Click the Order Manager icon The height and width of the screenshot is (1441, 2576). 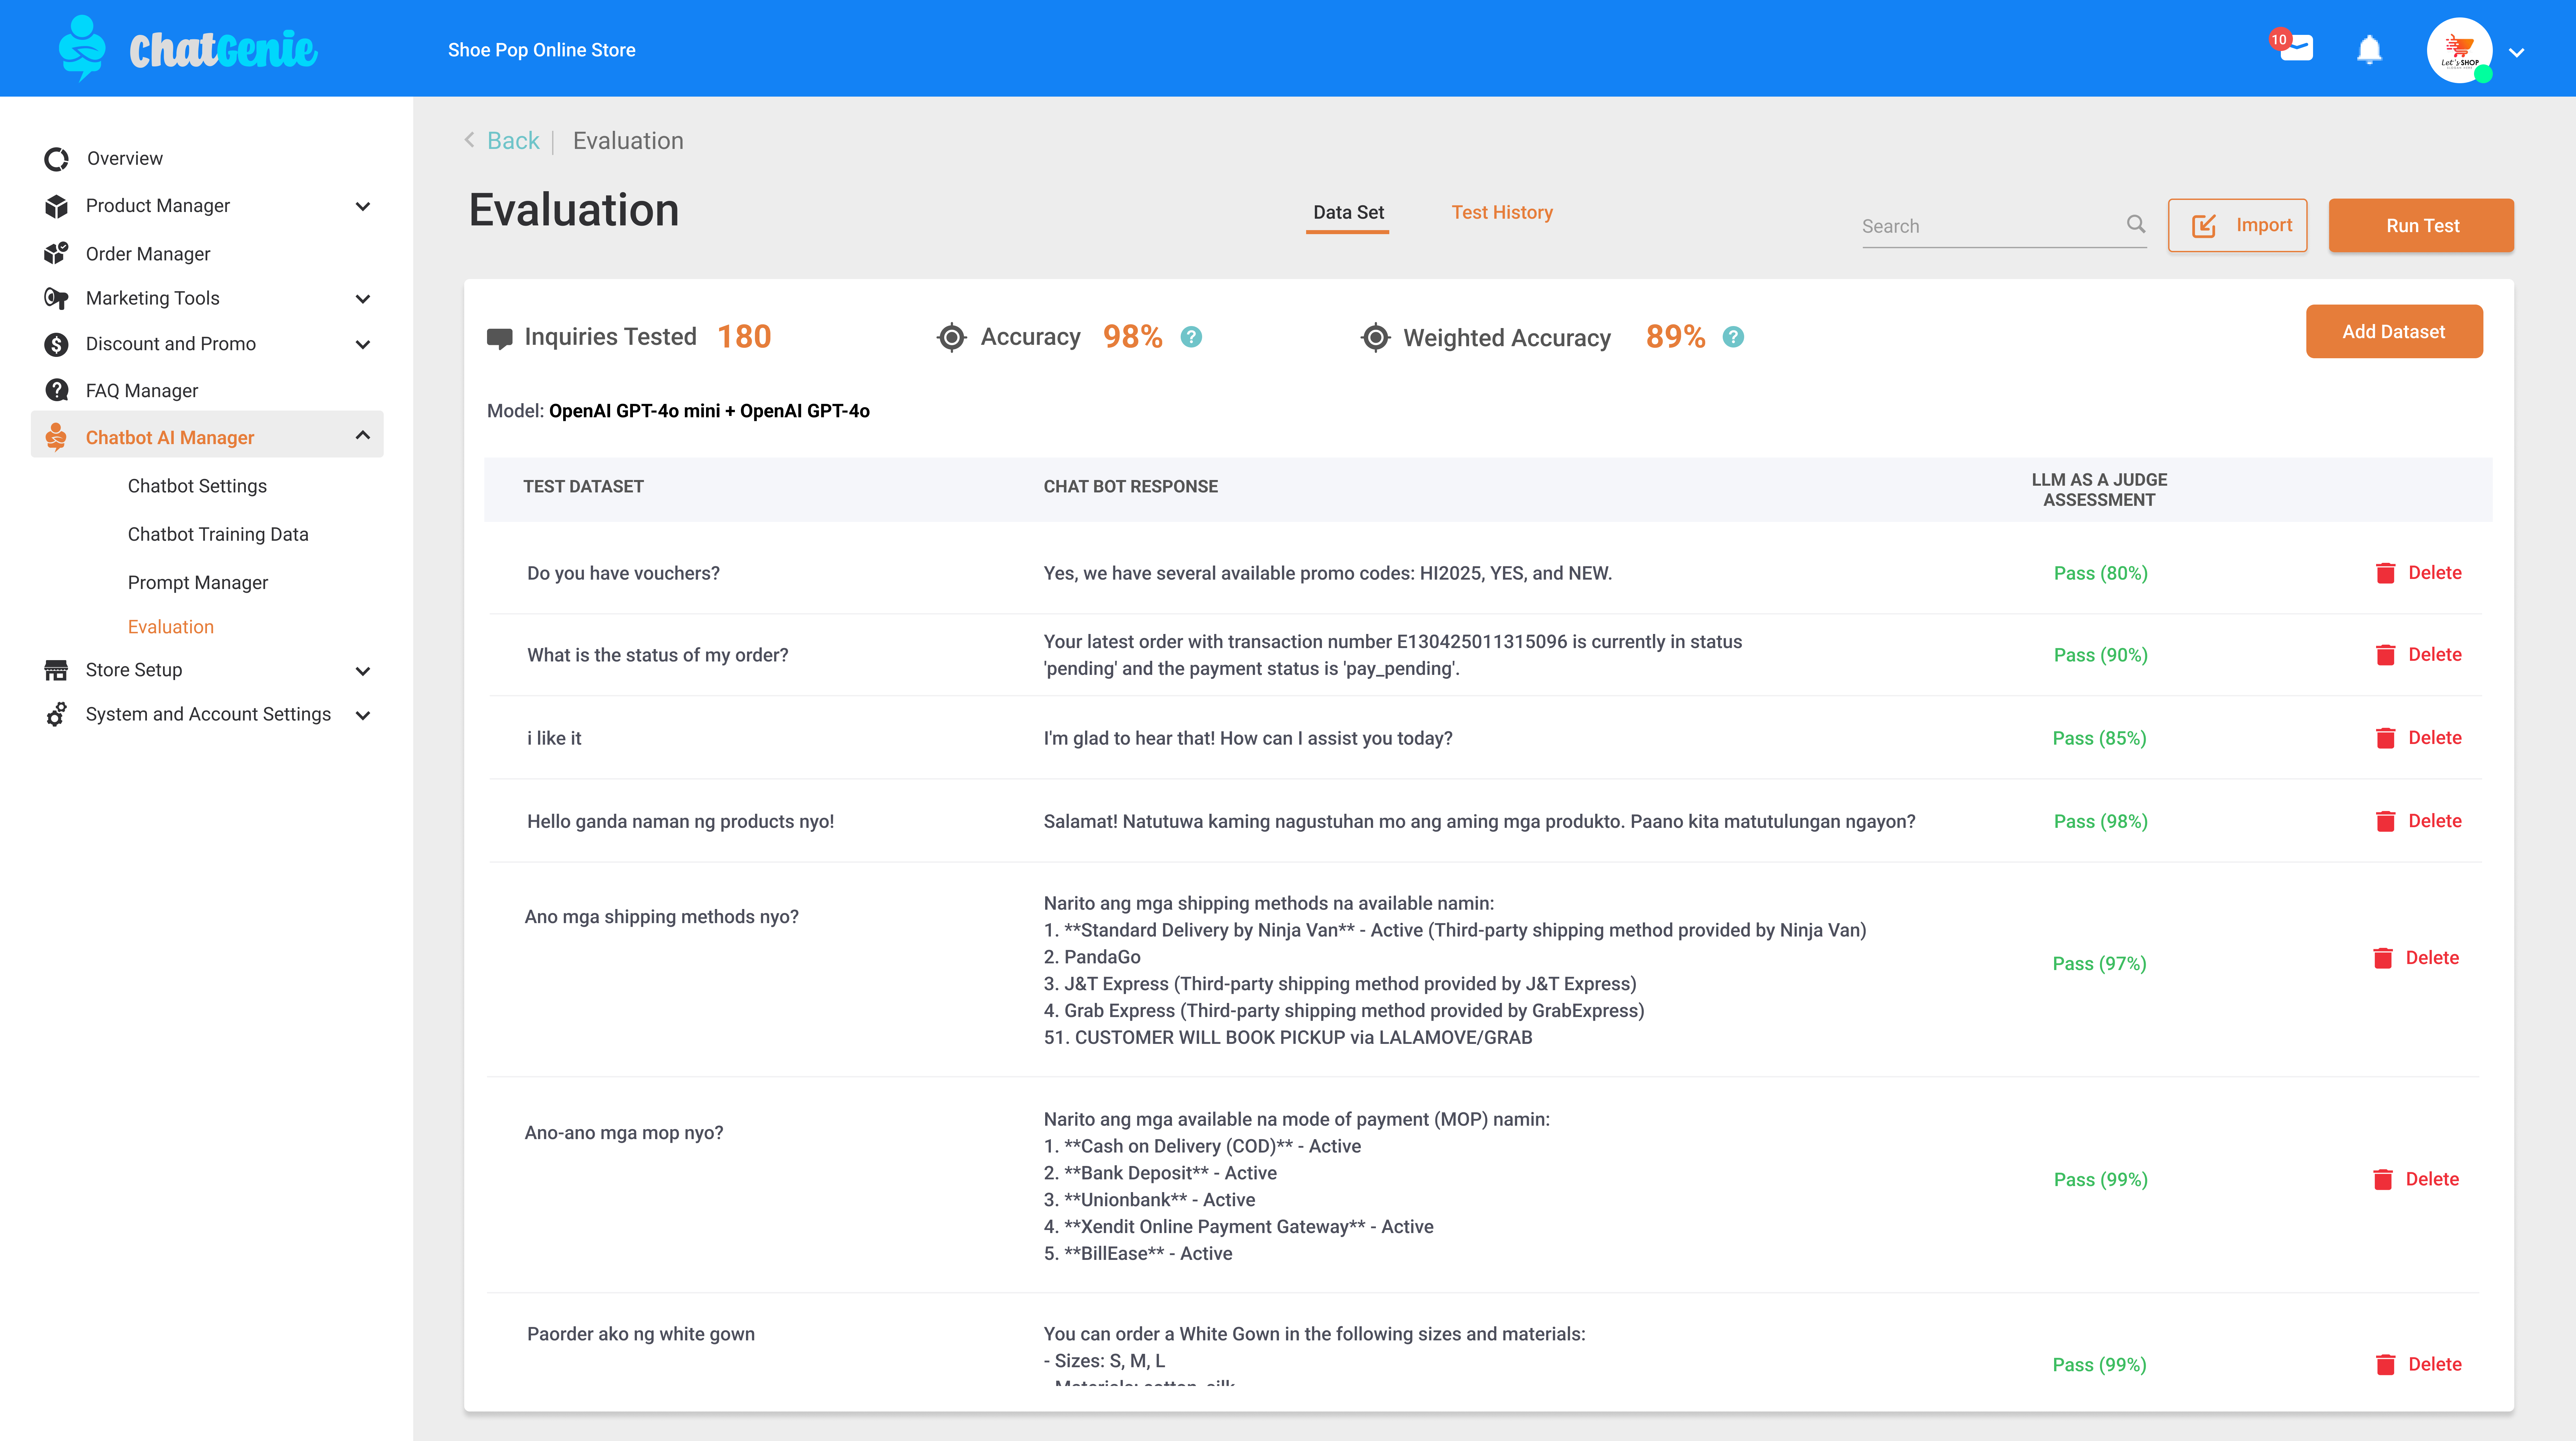click(x=56, y=253)
